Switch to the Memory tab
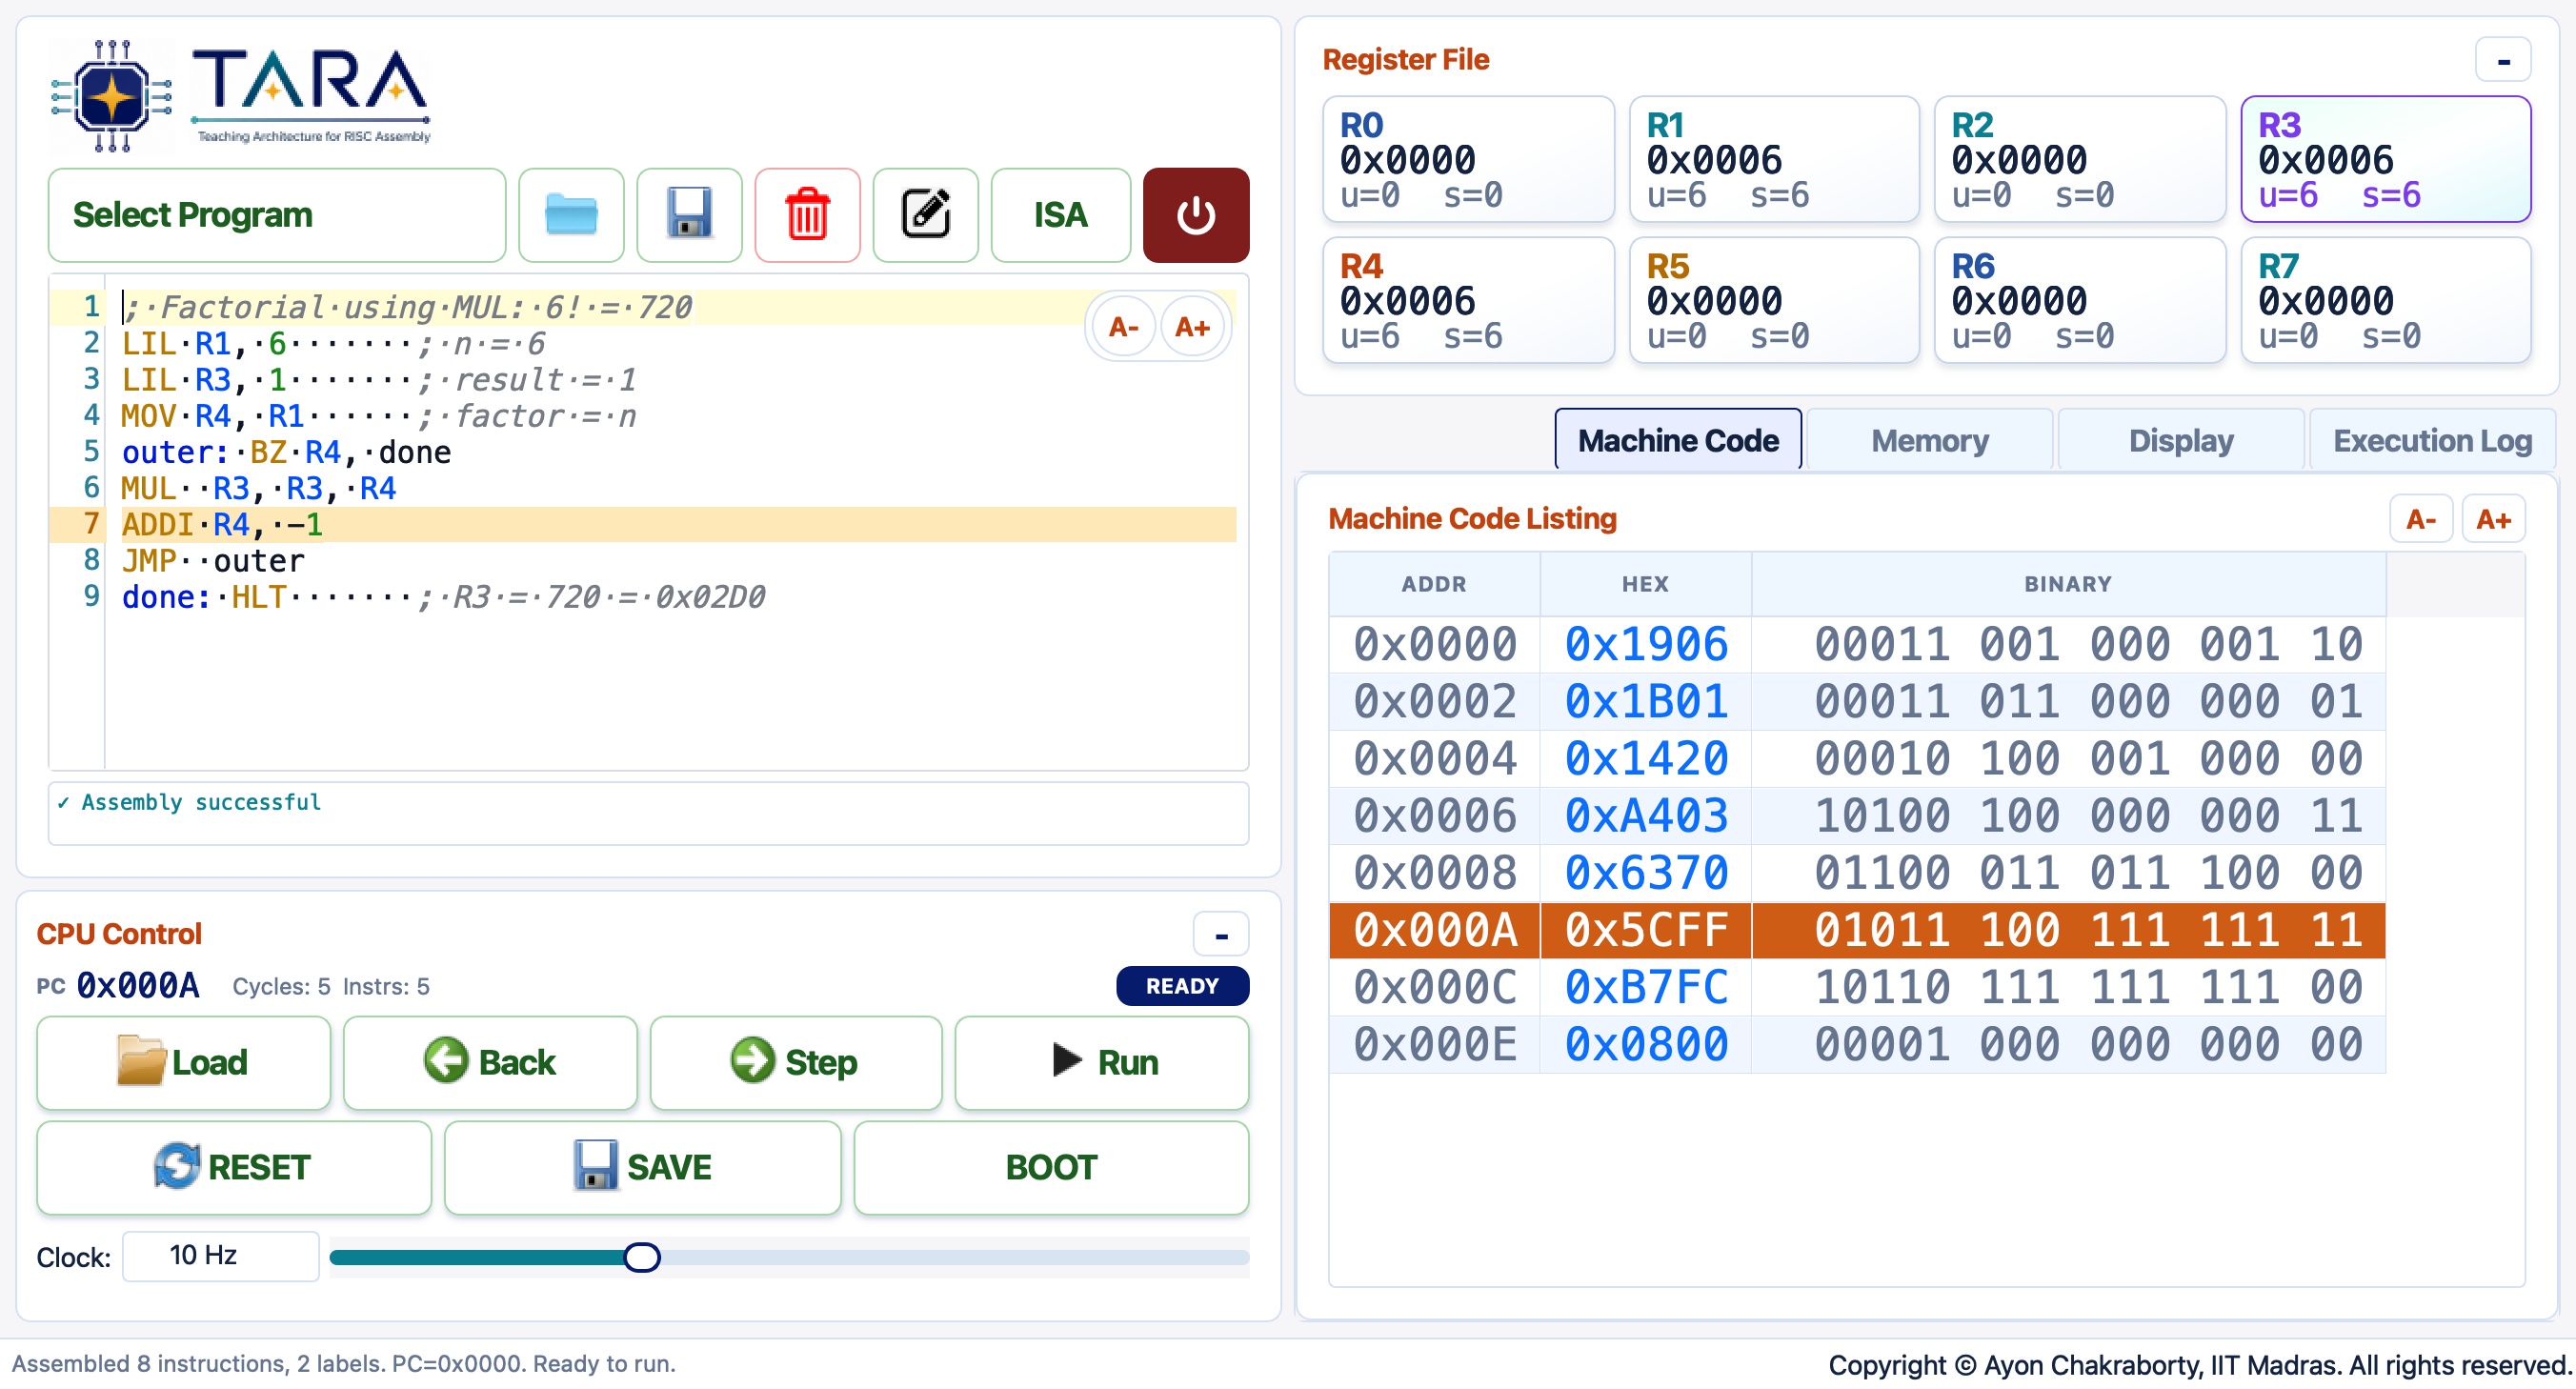 [x=1929, y=440]
